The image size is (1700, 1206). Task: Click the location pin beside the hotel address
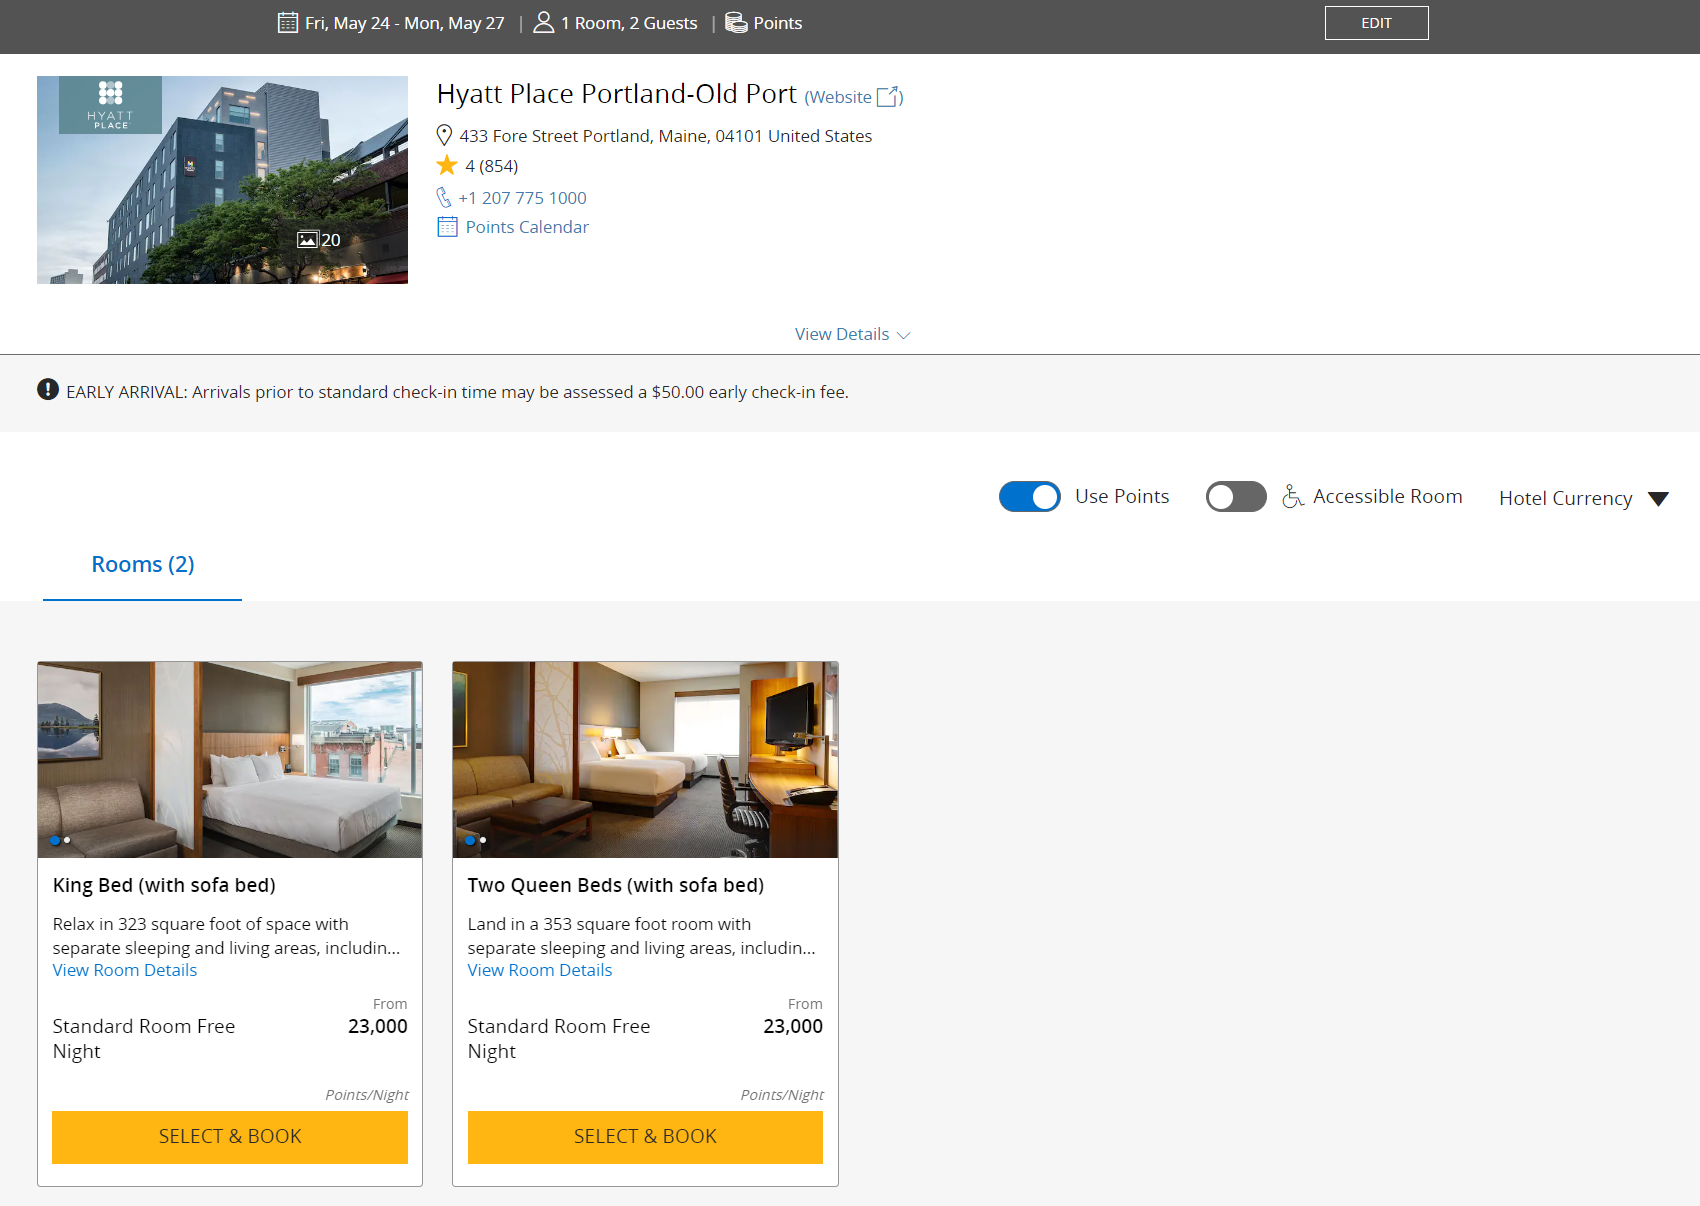[444, 134]
